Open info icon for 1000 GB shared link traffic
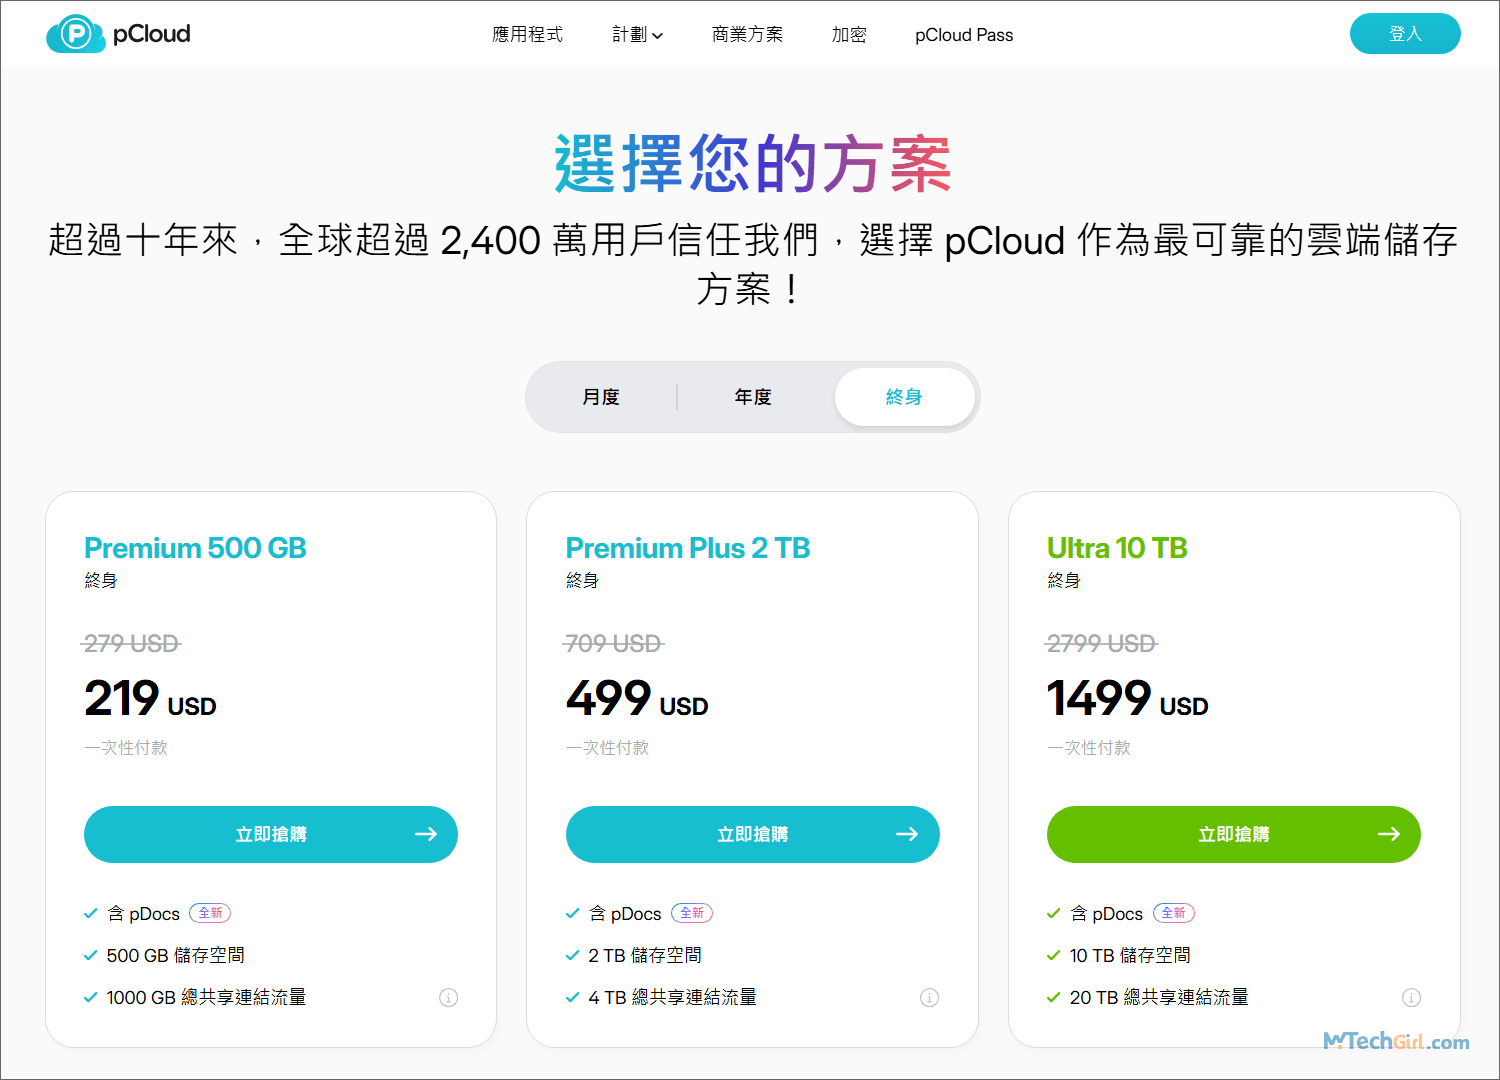Screen dimensions: 1500x1080 (448, 997)
